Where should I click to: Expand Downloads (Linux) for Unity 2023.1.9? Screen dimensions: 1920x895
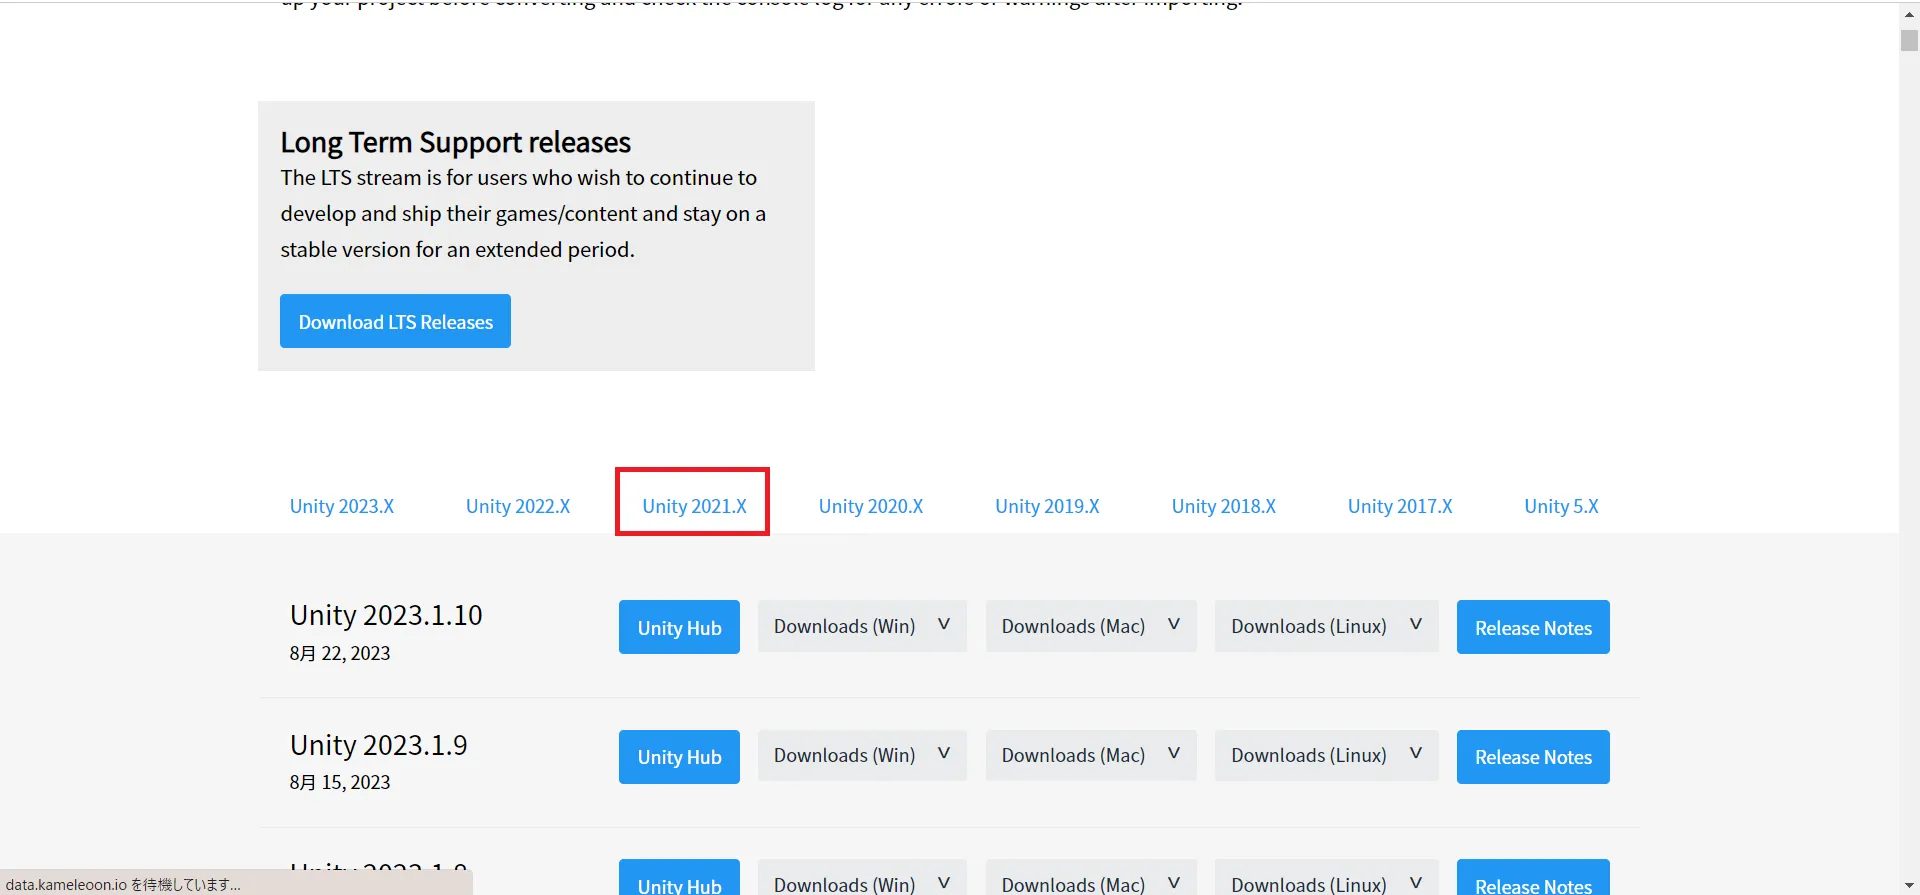1326,755
